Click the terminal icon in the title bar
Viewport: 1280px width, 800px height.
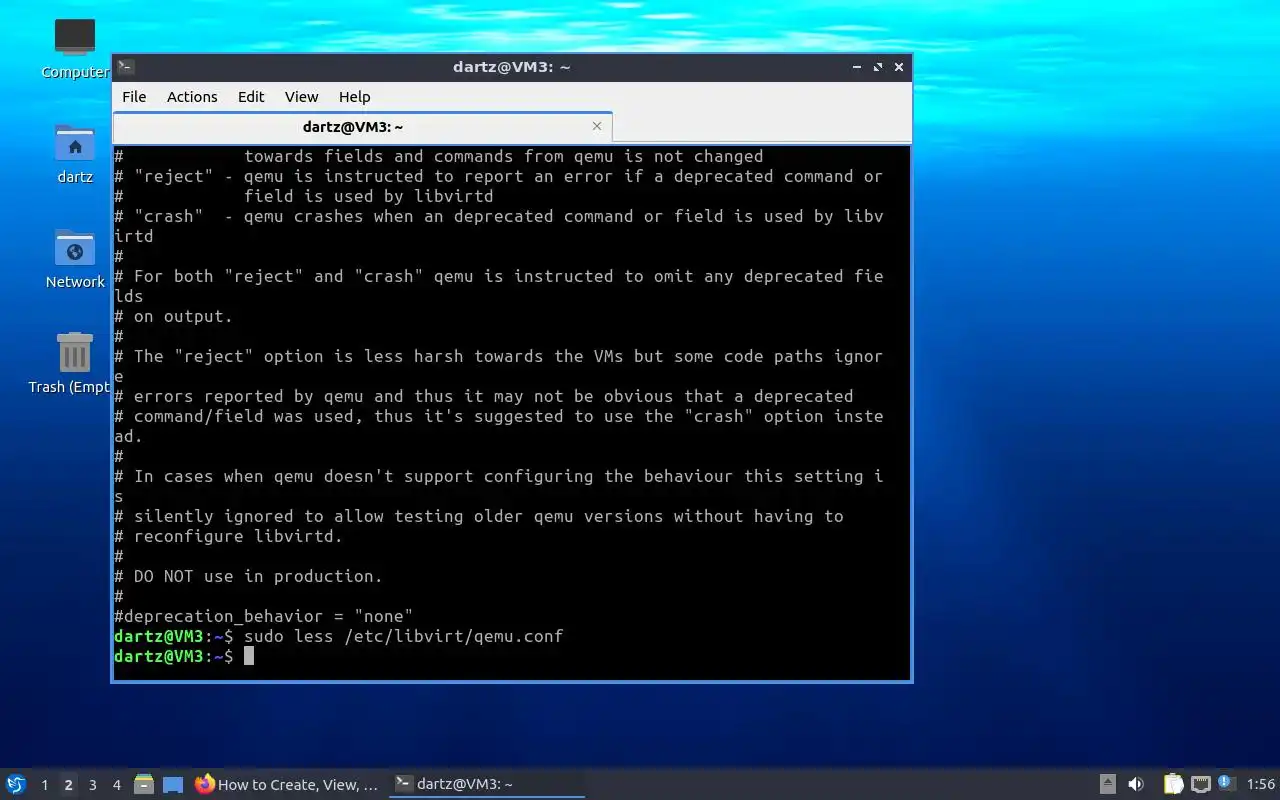pyautogui.click(x=126, y=67)
